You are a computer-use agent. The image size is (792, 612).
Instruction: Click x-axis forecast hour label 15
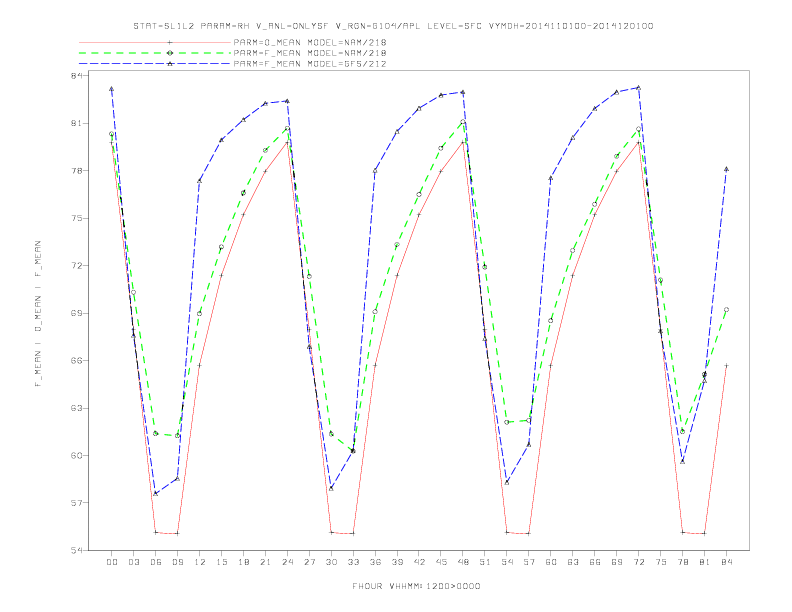pyautogui.click(x=221, y=562)
